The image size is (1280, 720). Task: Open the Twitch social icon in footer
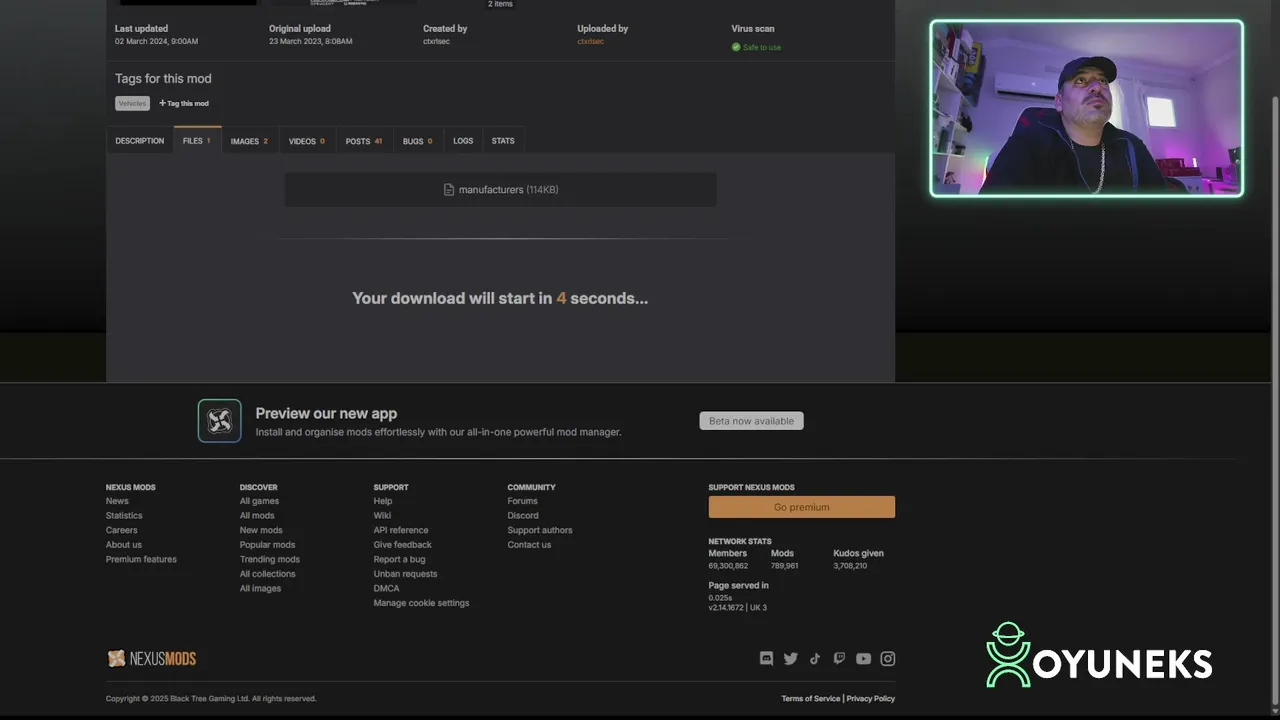tap(839, 658)
